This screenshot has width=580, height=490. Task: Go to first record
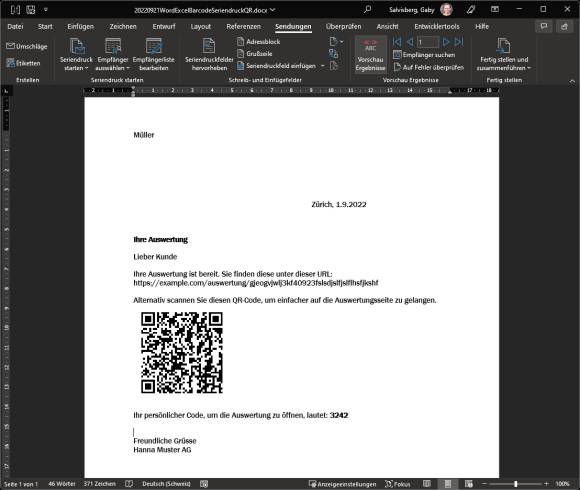397,42
